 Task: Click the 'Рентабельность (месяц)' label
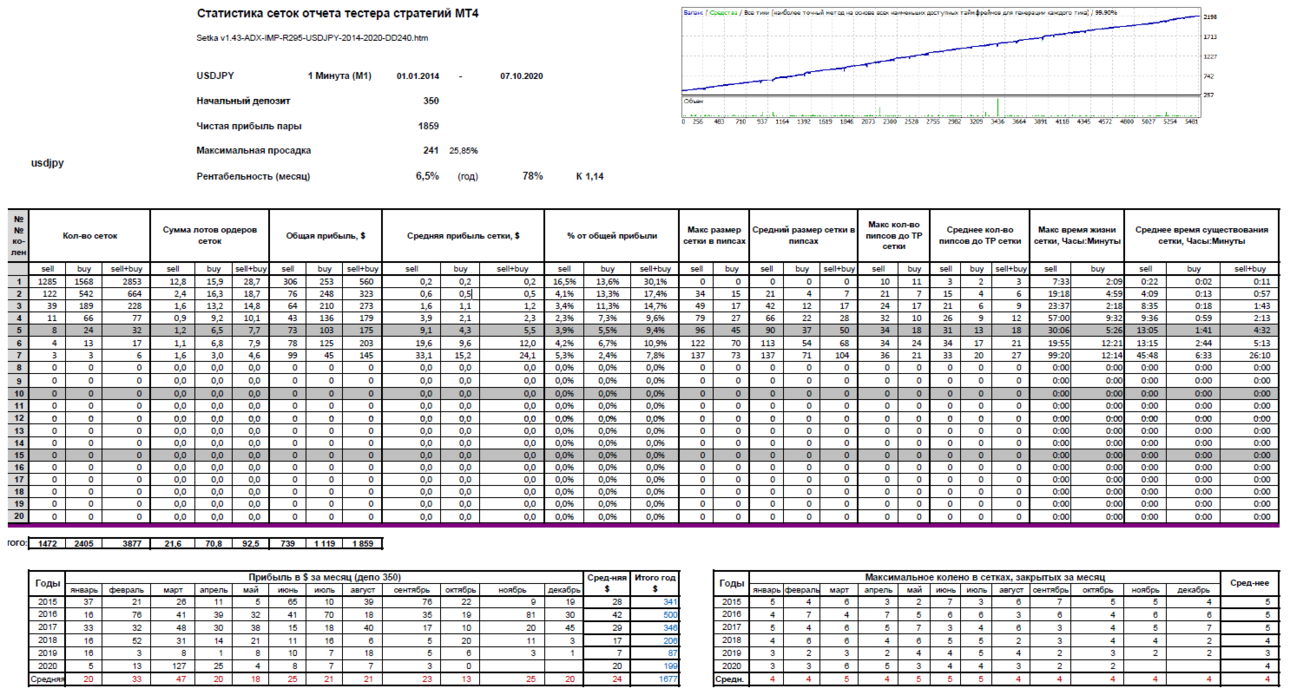254,176
